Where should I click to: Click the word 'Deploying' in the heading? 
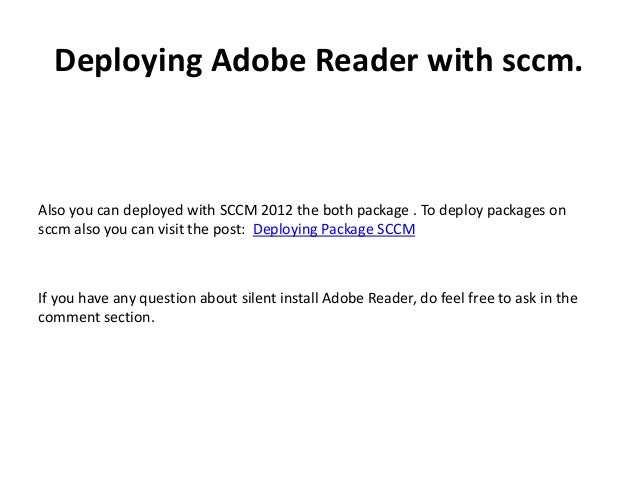pyautogui.click(x=128, y=61)
